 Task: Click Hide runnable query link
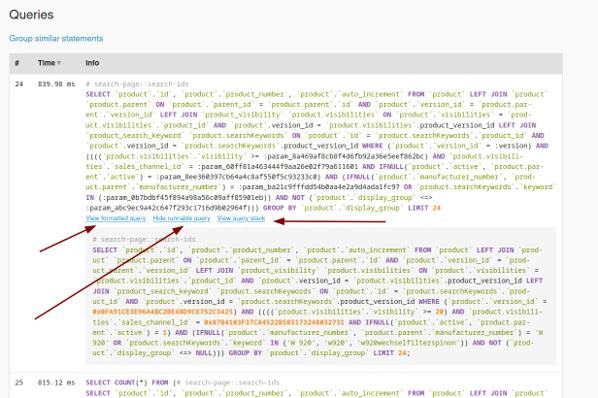coord(182,218)
